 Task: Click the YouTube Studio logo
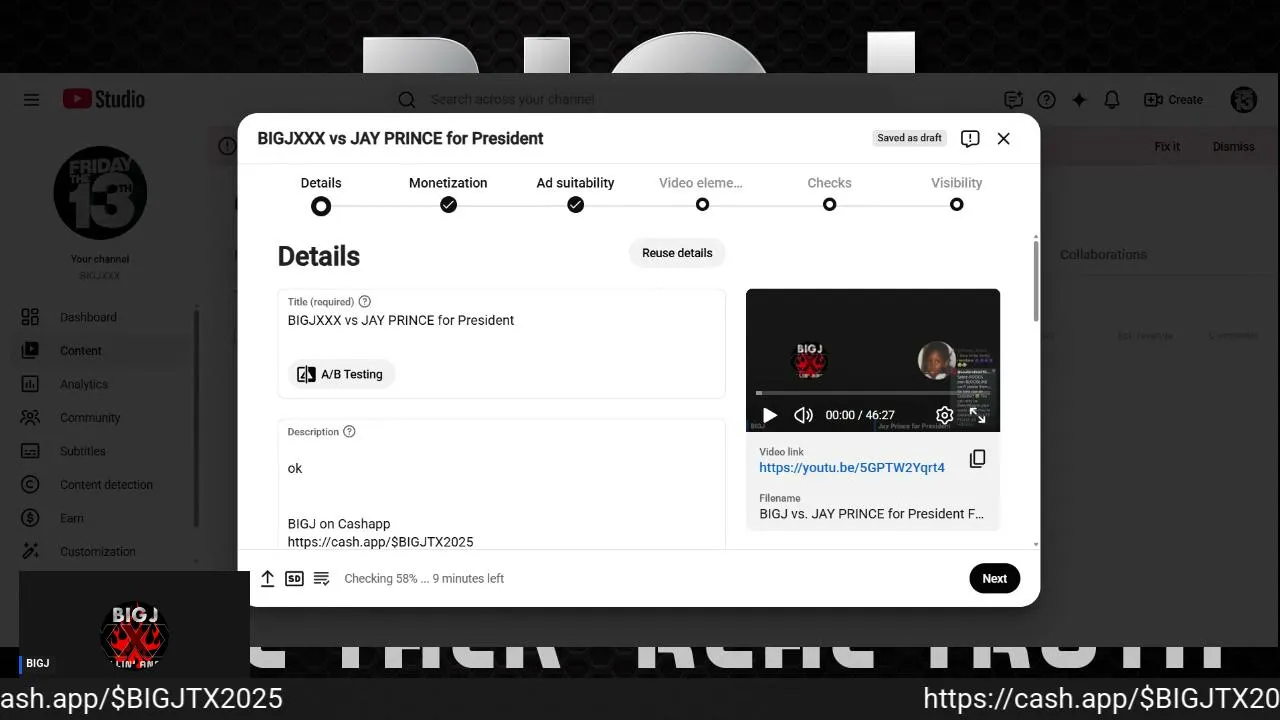[x=104, y=99]
